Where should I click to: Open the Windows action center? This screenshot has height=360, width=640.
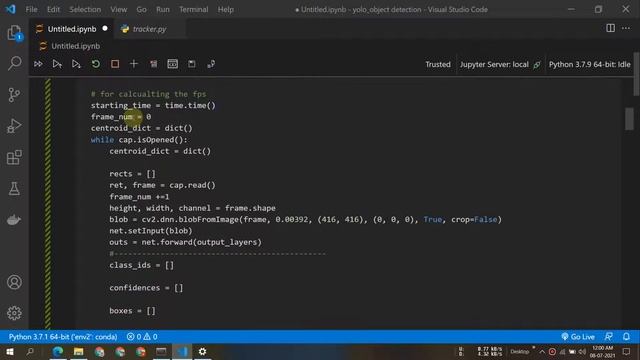627,351
